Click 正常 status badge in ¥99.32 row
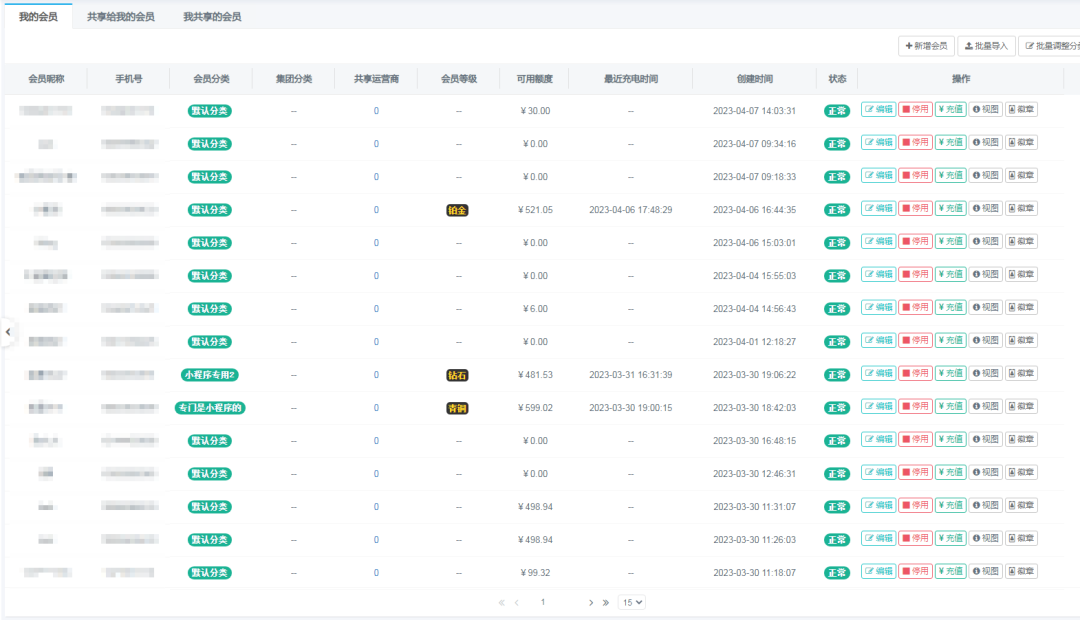 tap(837, 573)
